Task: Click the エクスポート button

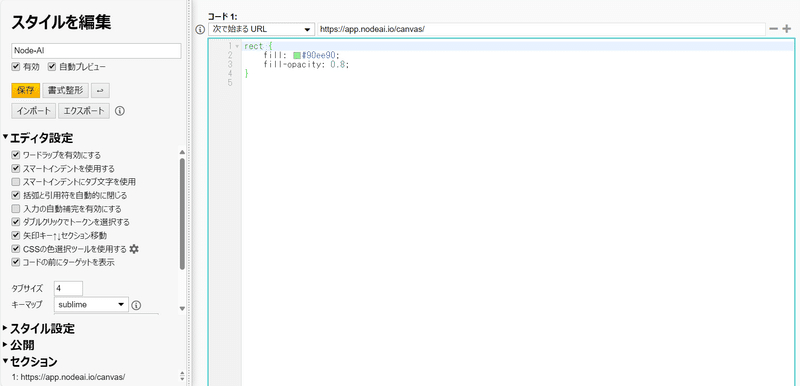Action: tap(84, 111)
